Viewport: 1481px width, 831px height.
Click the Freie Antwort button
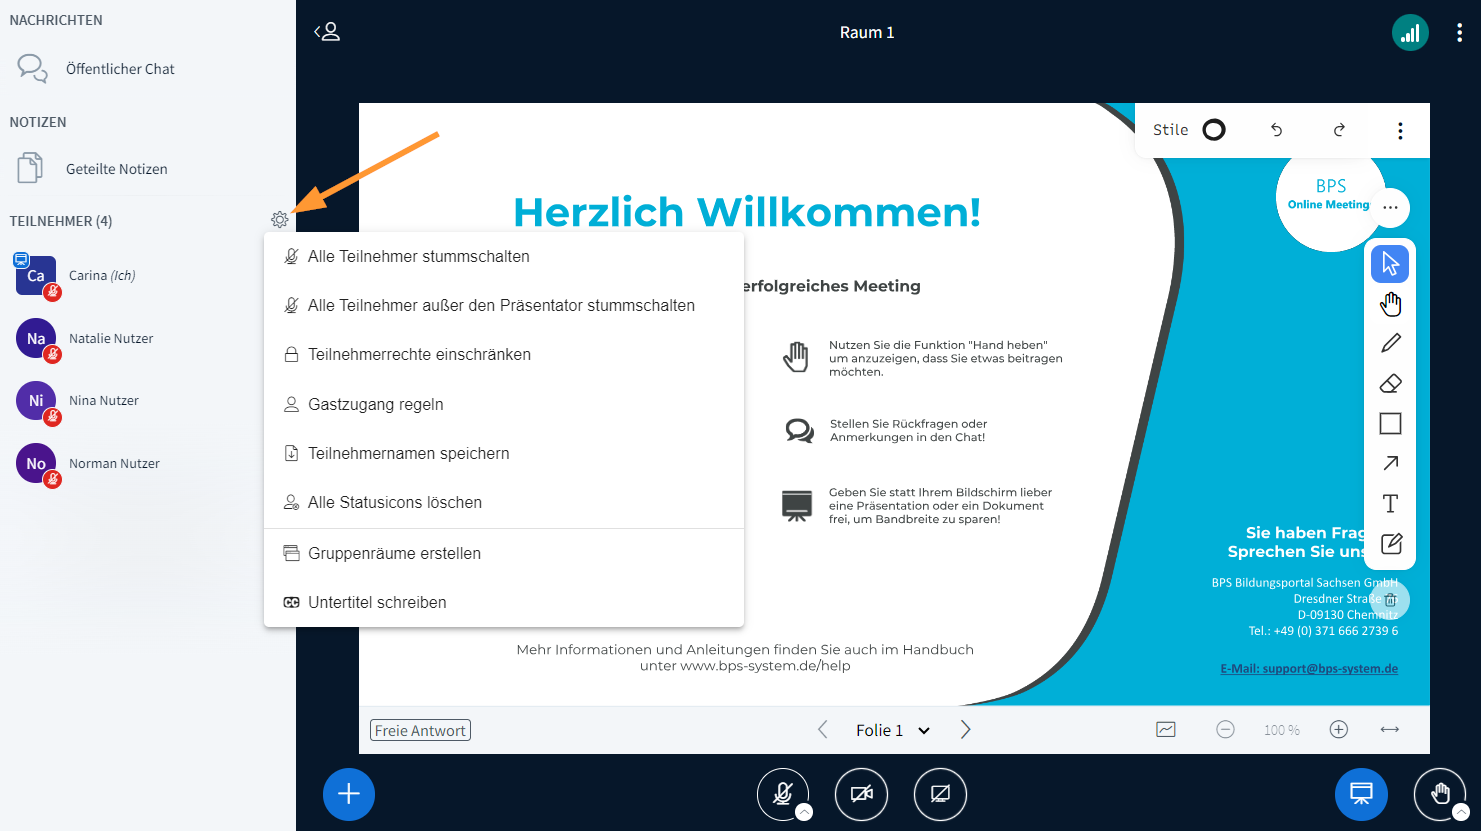click(x=420, y=730)
